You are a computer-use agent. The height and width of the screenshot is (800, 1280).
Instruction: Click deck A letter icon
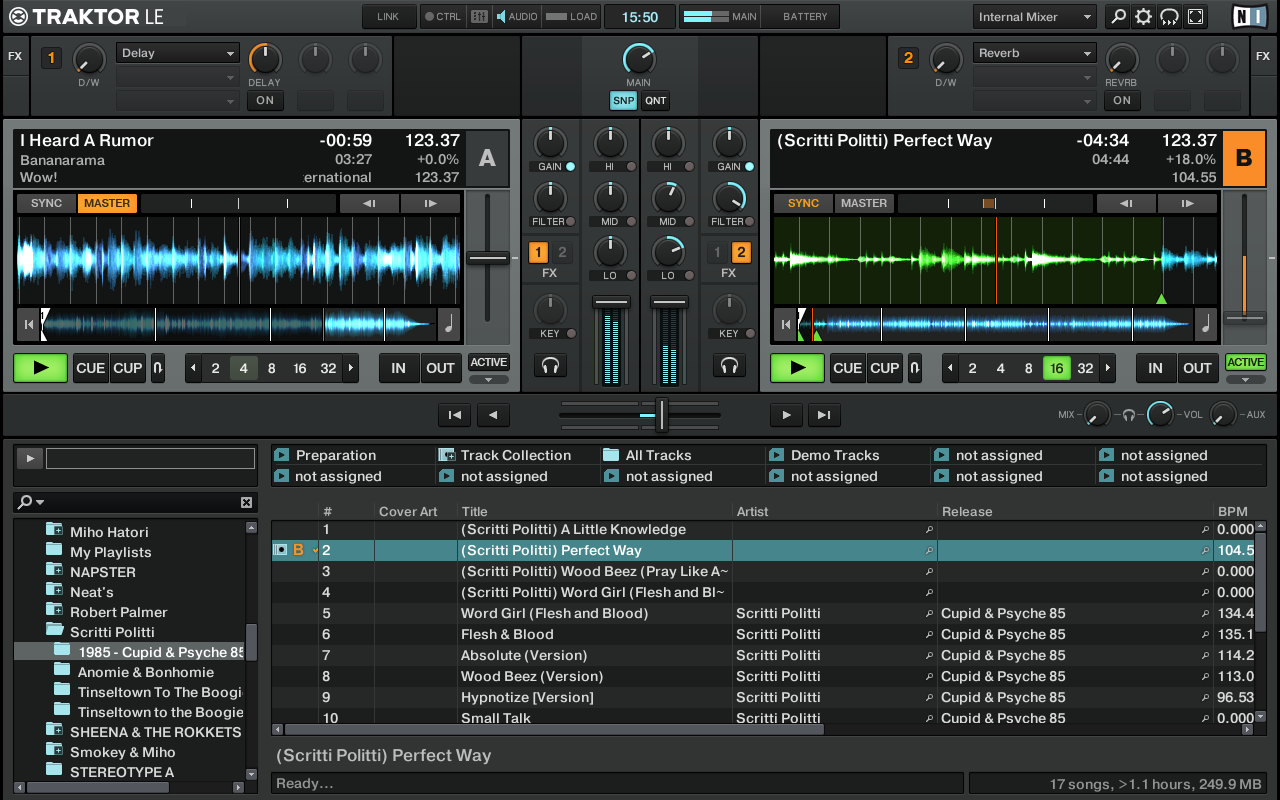coord(487,158)
